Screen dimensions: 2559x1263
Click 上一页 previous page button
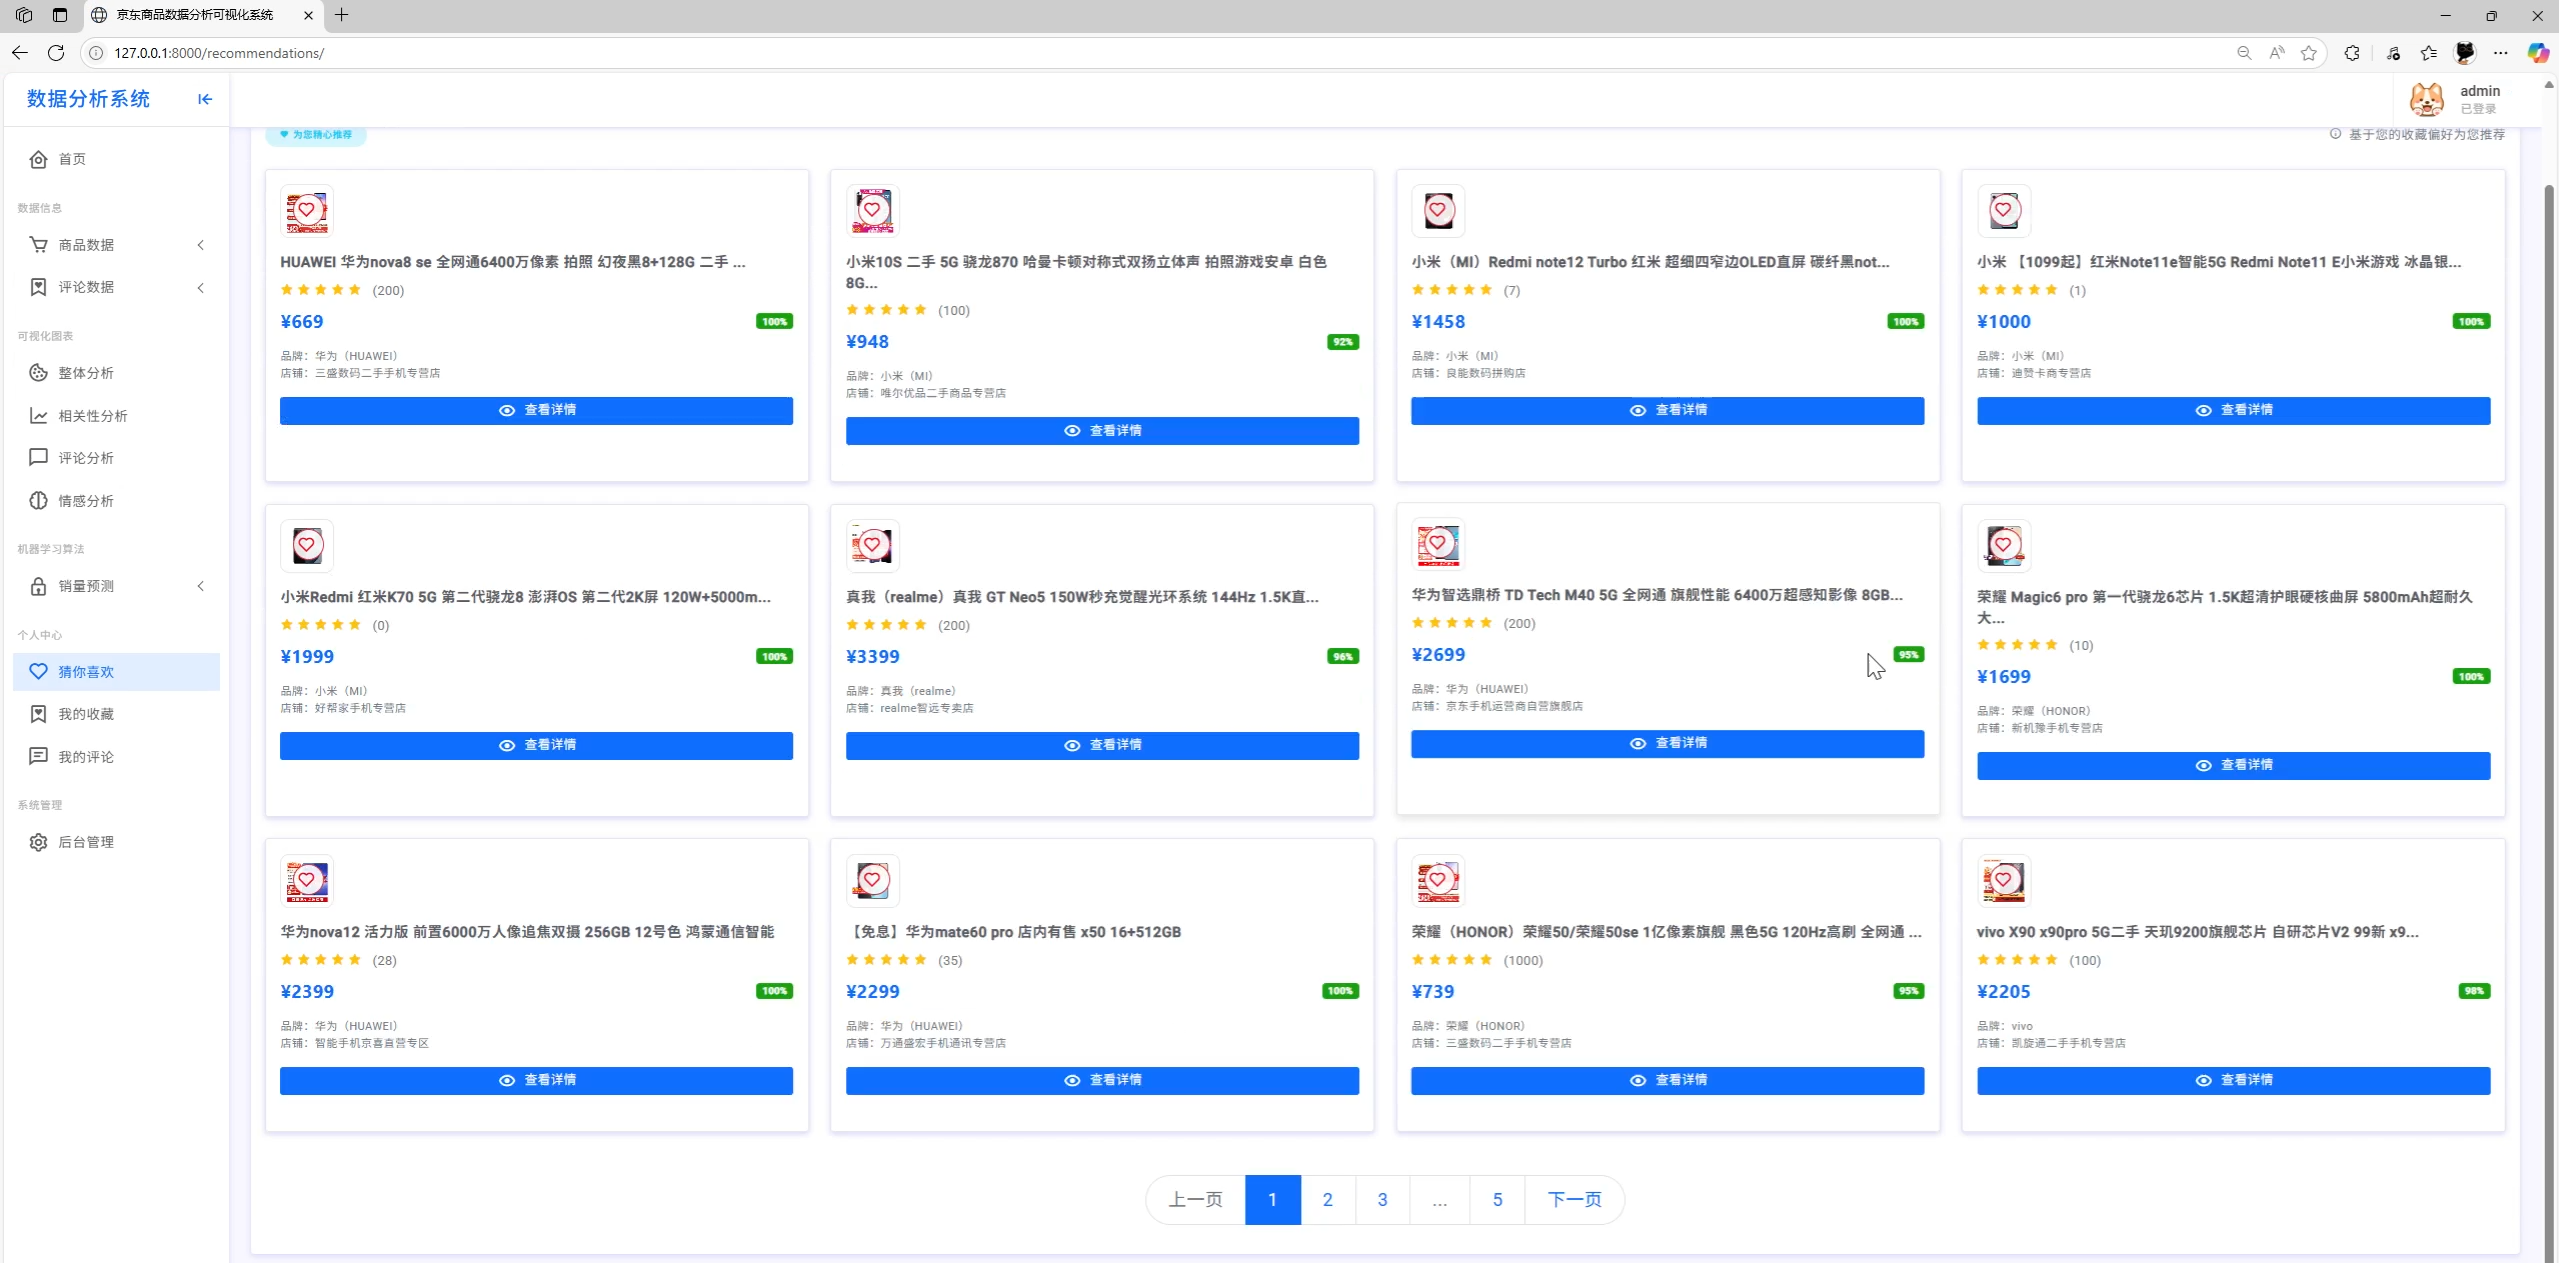[x=1196, y=1200]
